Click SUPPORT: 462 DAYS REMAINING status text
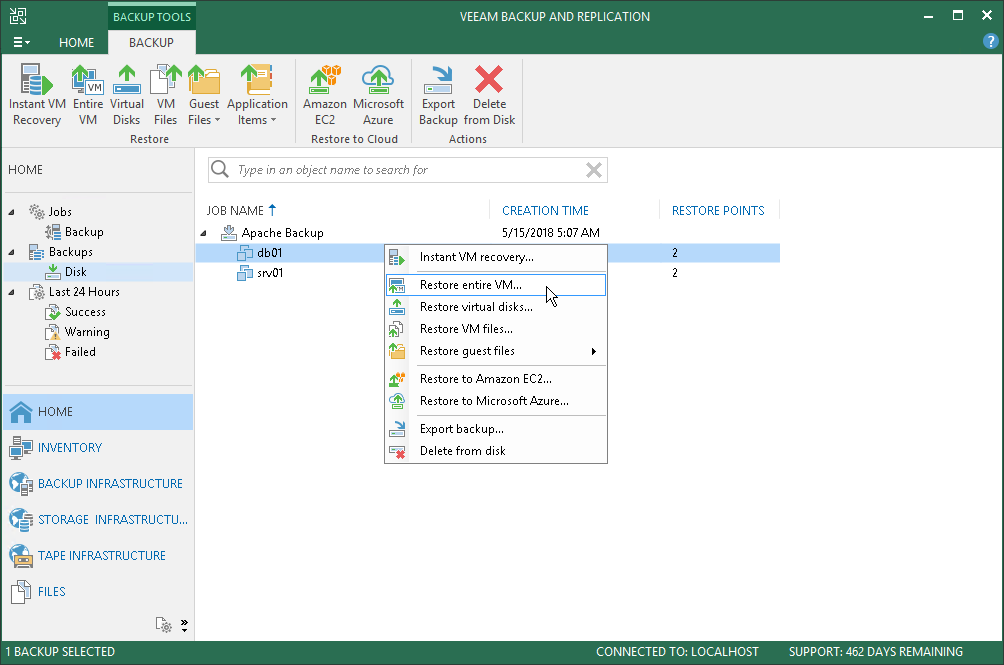Image resolution: width=1004 pixels, height=665 pixels. coord(875,652)
